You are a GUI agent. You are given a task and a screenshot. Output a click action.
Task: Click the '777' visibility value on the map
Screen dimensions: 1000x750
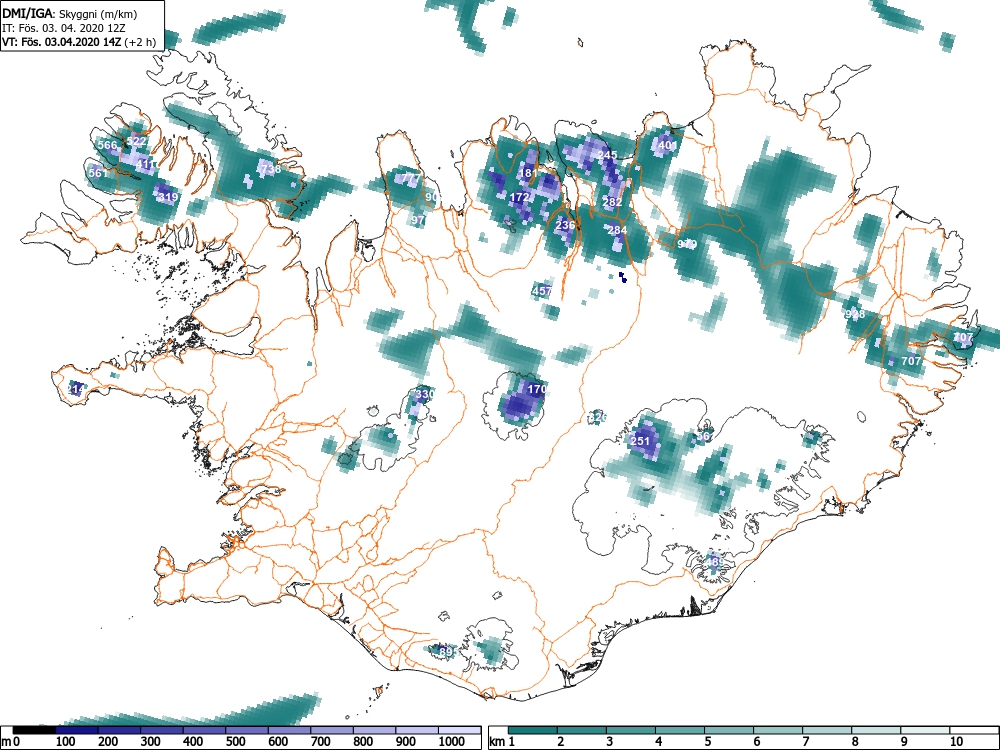[x=411, y=178]
